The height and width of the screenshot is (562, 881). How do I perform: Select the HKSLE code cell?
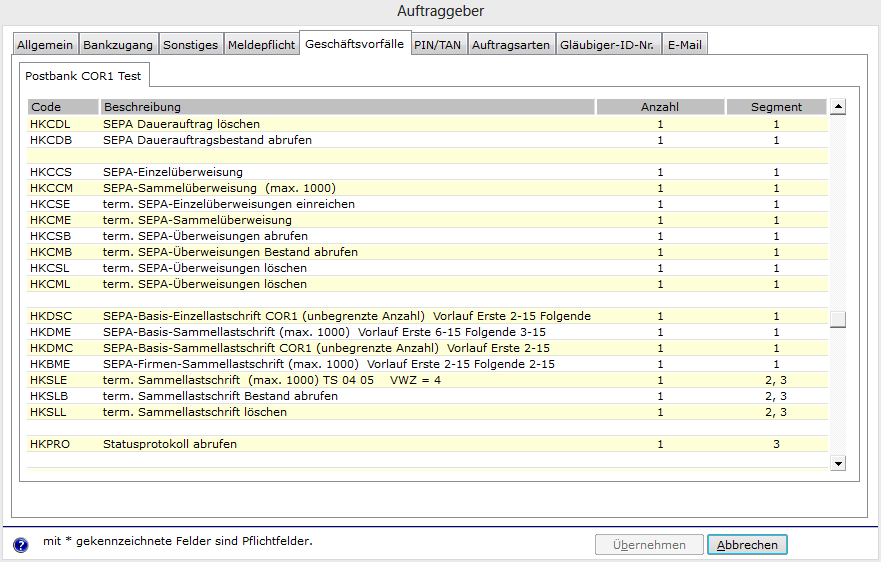[48, 380]
